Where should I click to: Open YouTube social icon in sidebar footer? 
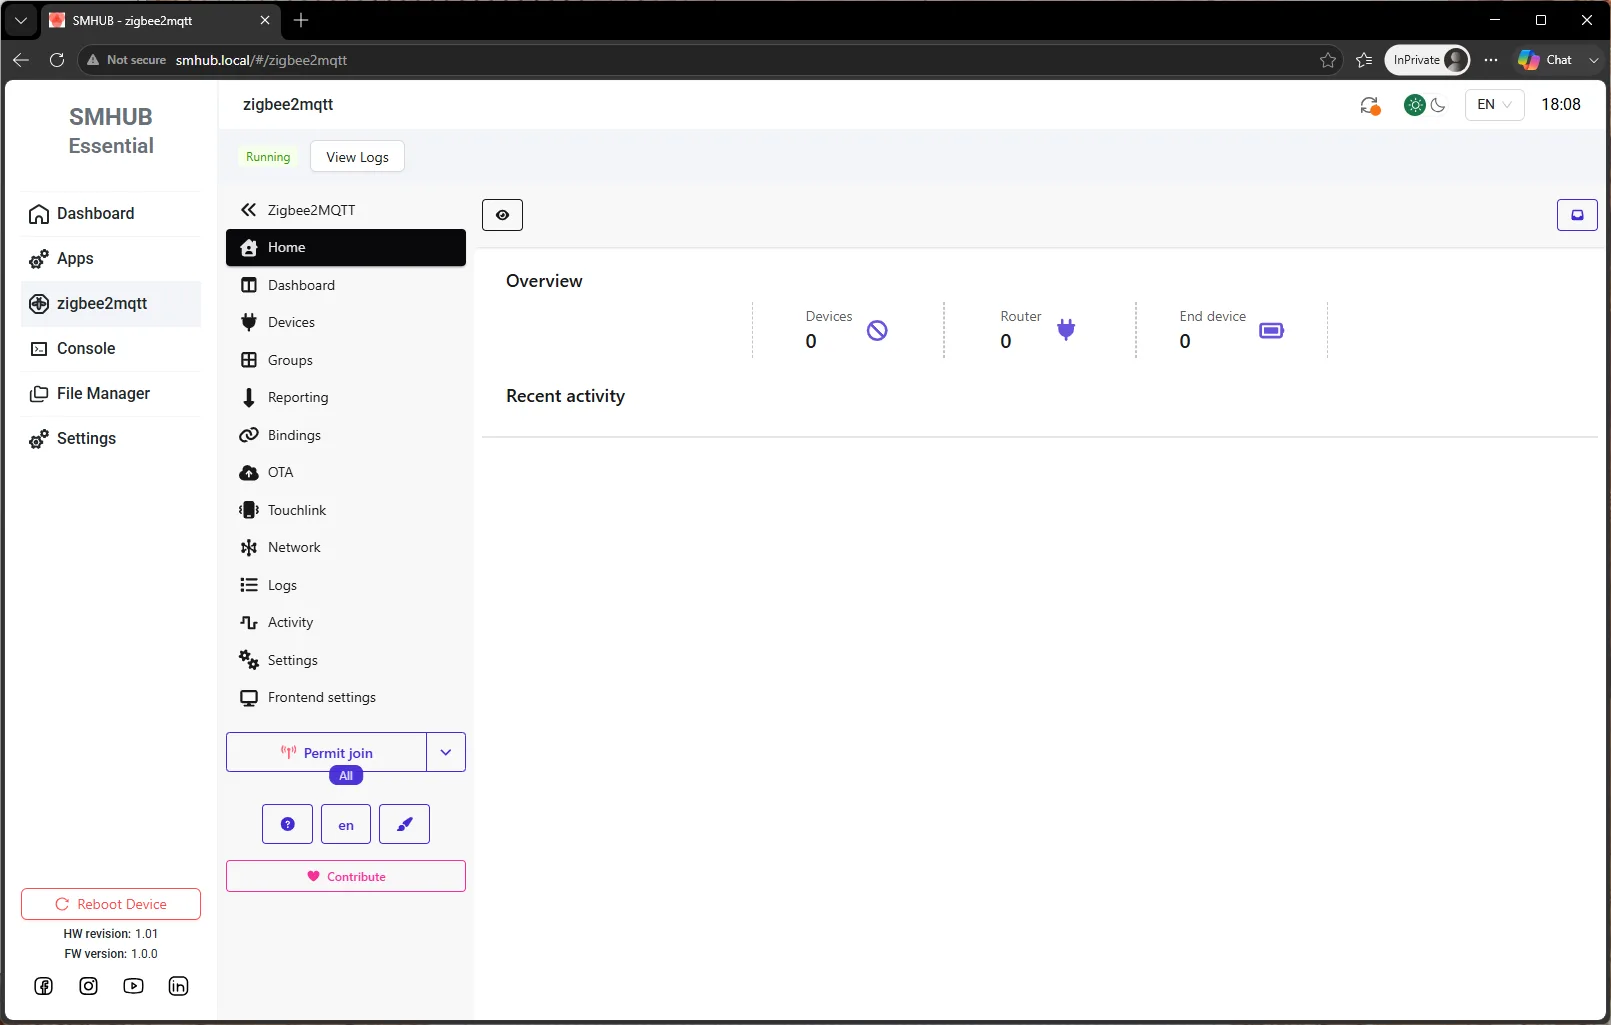134,986
